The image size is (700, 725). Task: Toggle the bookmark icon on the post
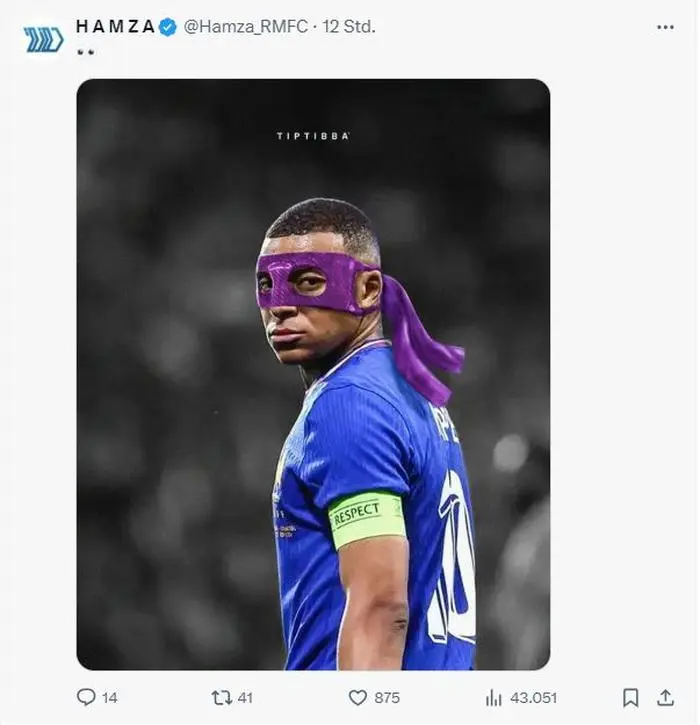631,697
